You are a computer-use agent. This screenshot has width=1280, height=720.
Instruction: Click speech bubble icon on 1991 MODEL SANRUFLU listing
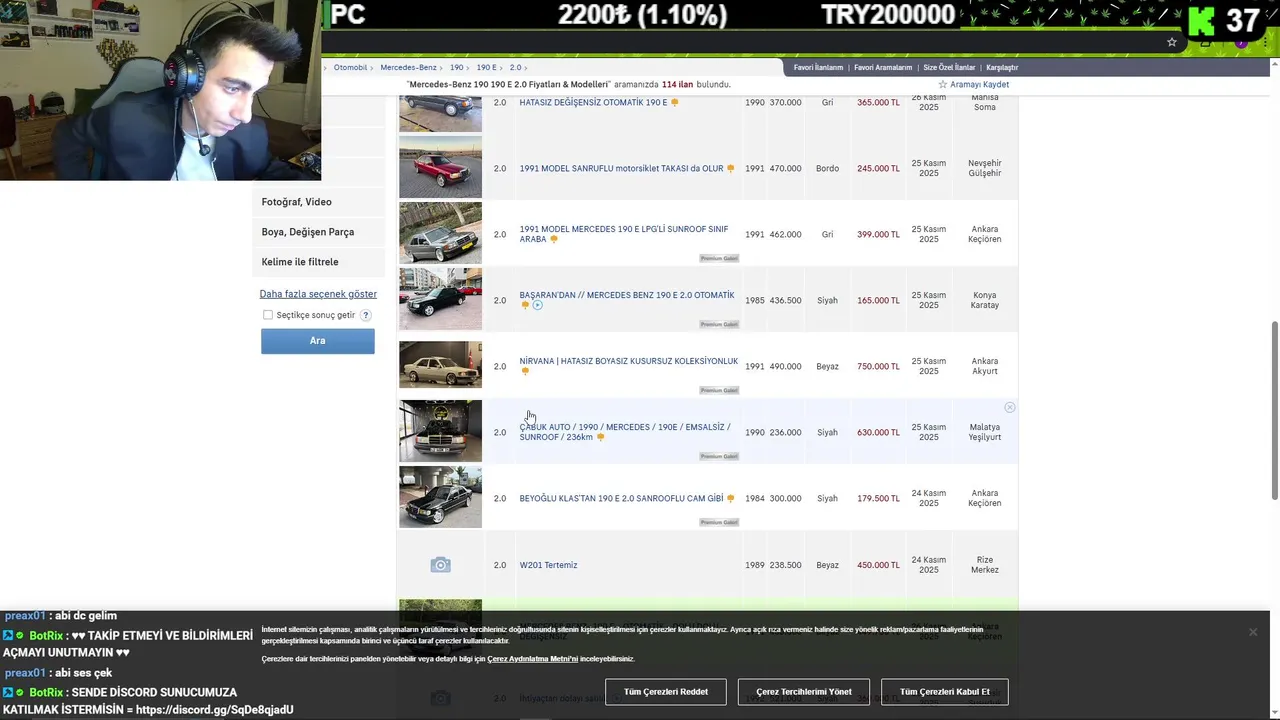[x=731, y=169]
